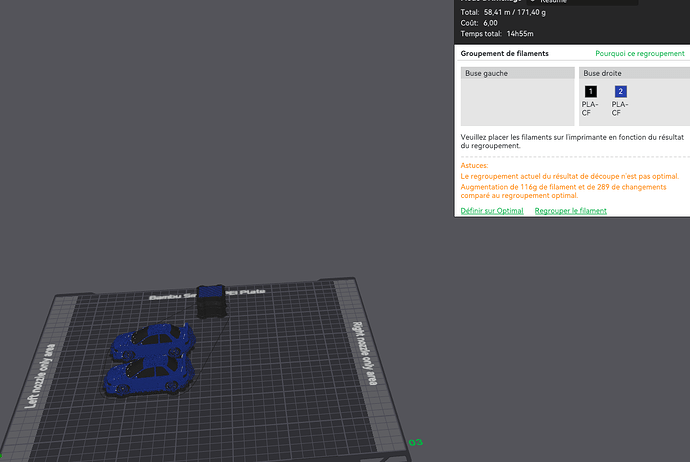Click the PLA-CF label under filament 1
This screenshot has width=690, height=462.
tap(590, 109)
